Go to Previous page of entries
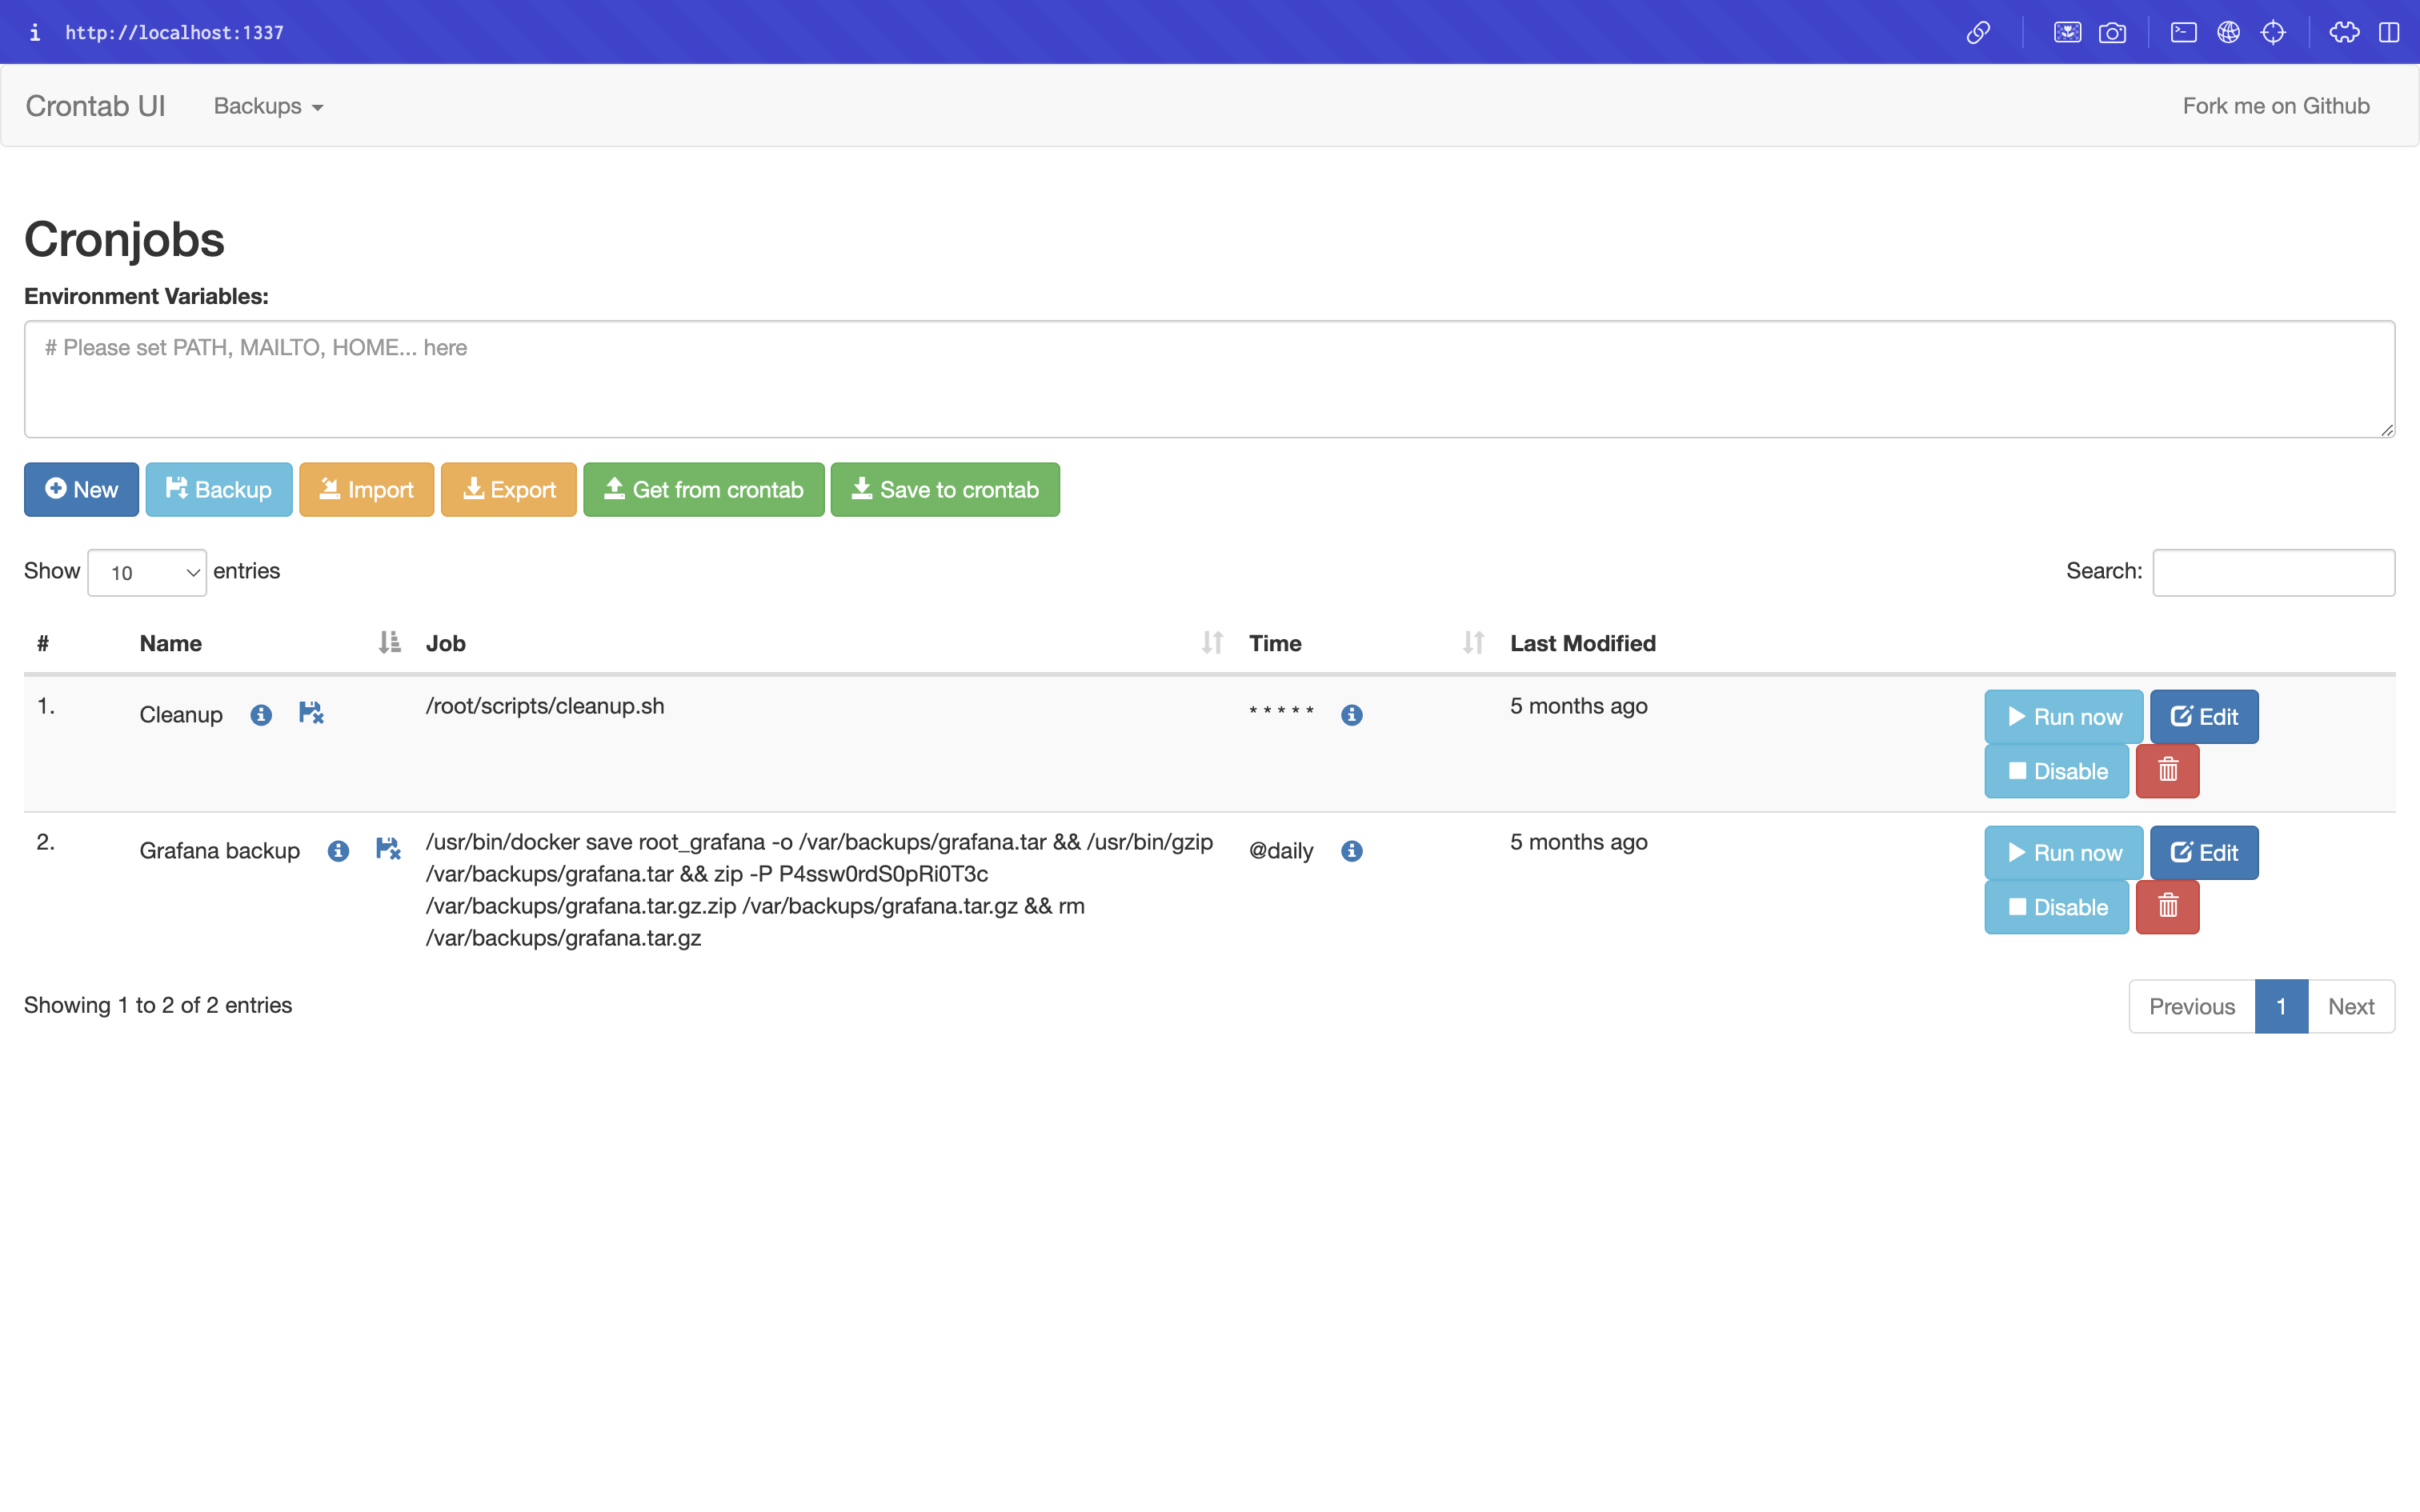Viewport: 2420px width, 1512px height. (x=2192, y=1006)
